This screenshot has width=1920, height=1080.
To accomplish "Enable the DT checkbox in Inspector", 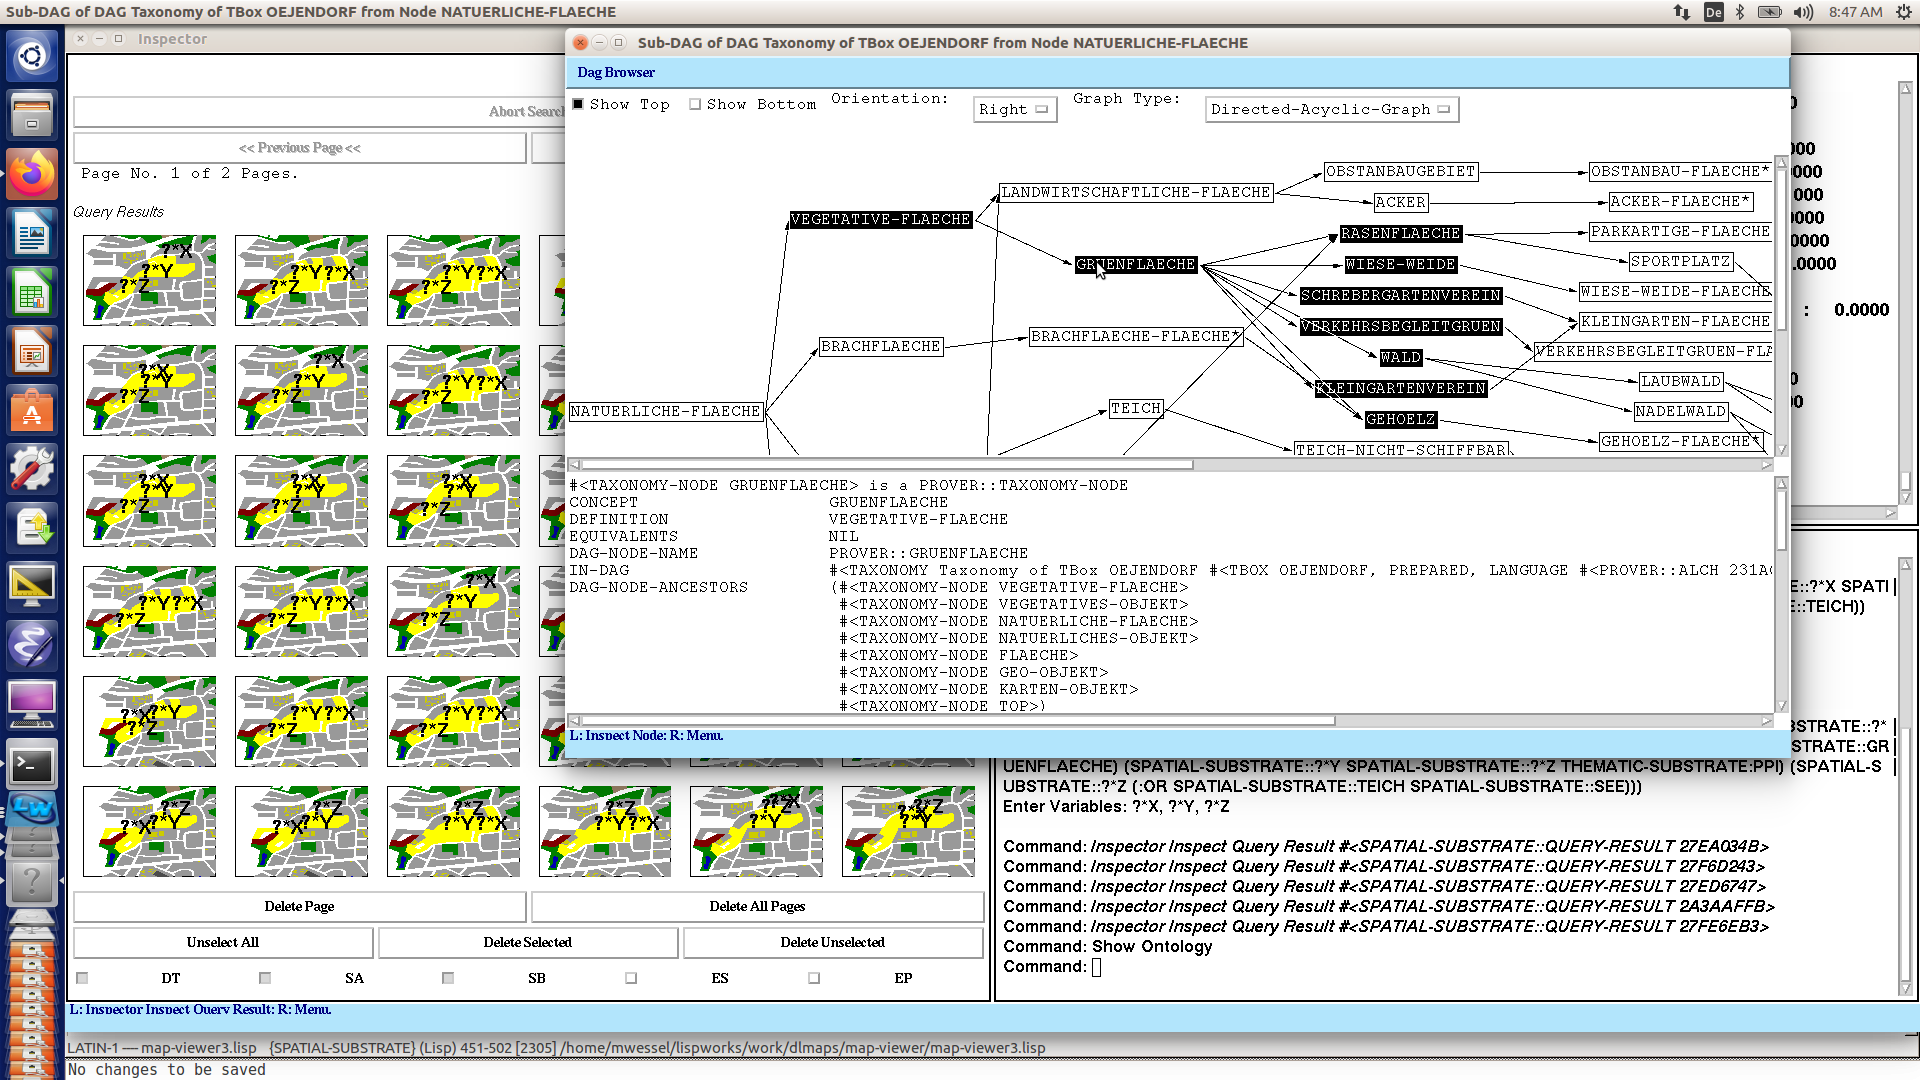I will pos(82,978).
